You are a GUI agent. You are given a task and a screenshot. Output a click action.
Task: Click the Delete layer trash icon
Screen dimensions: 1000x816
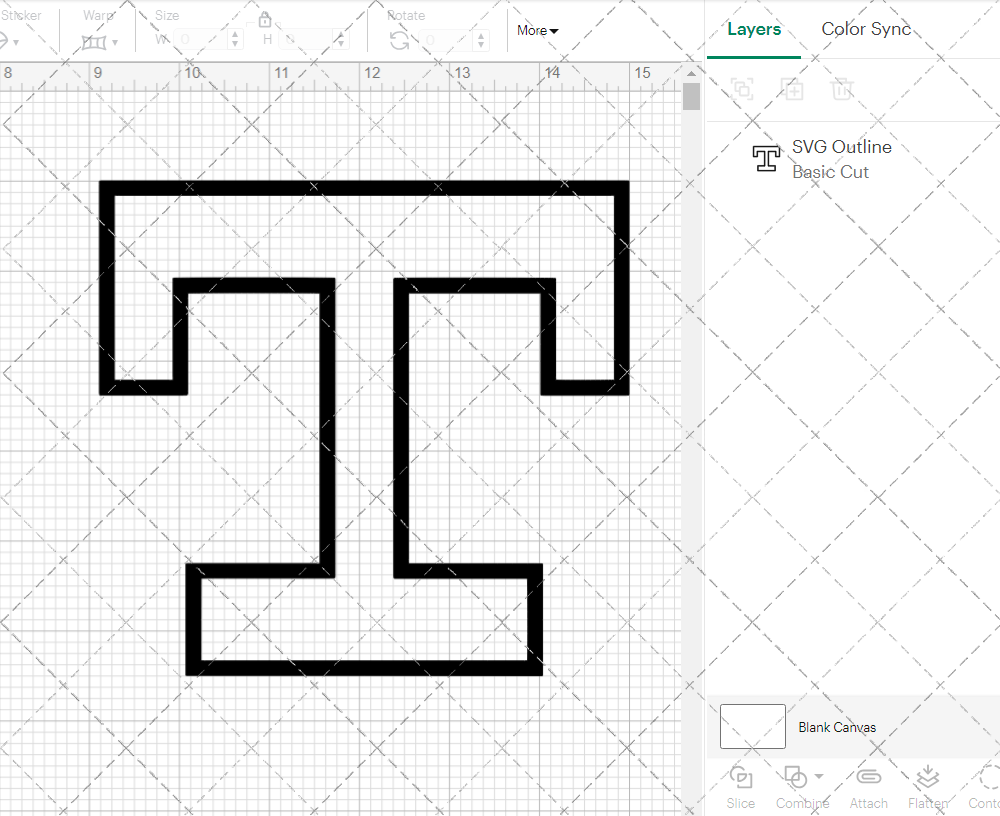pos(842,89)
